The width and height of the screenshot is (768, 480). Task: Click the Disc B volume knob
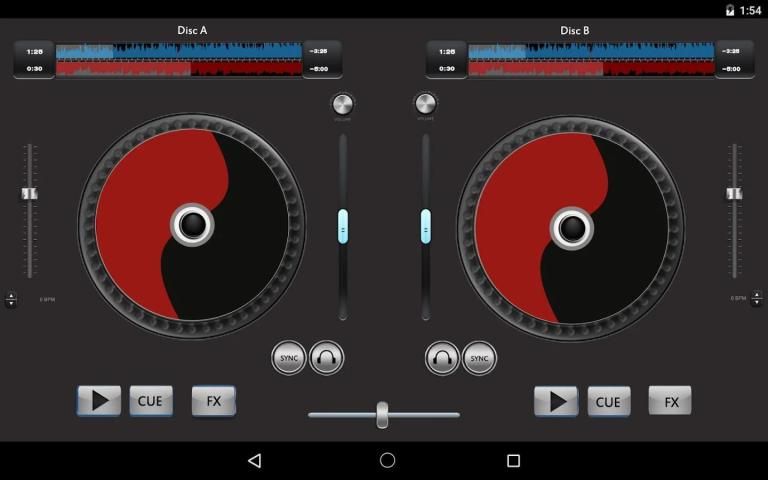tap(426, 104)
